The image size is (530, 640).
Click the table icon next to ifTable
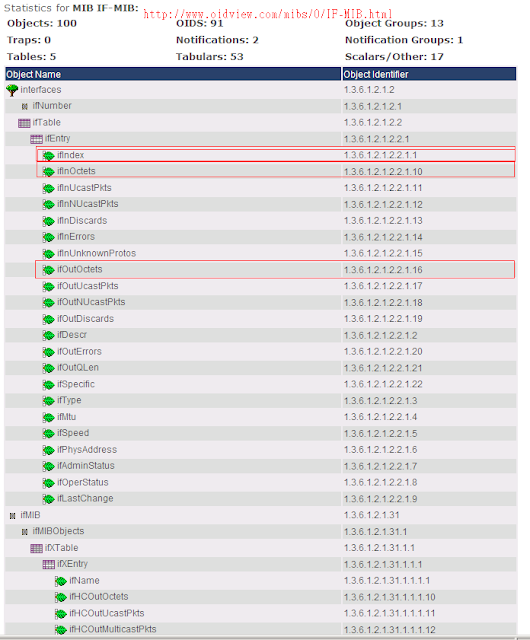coord(24,123)
